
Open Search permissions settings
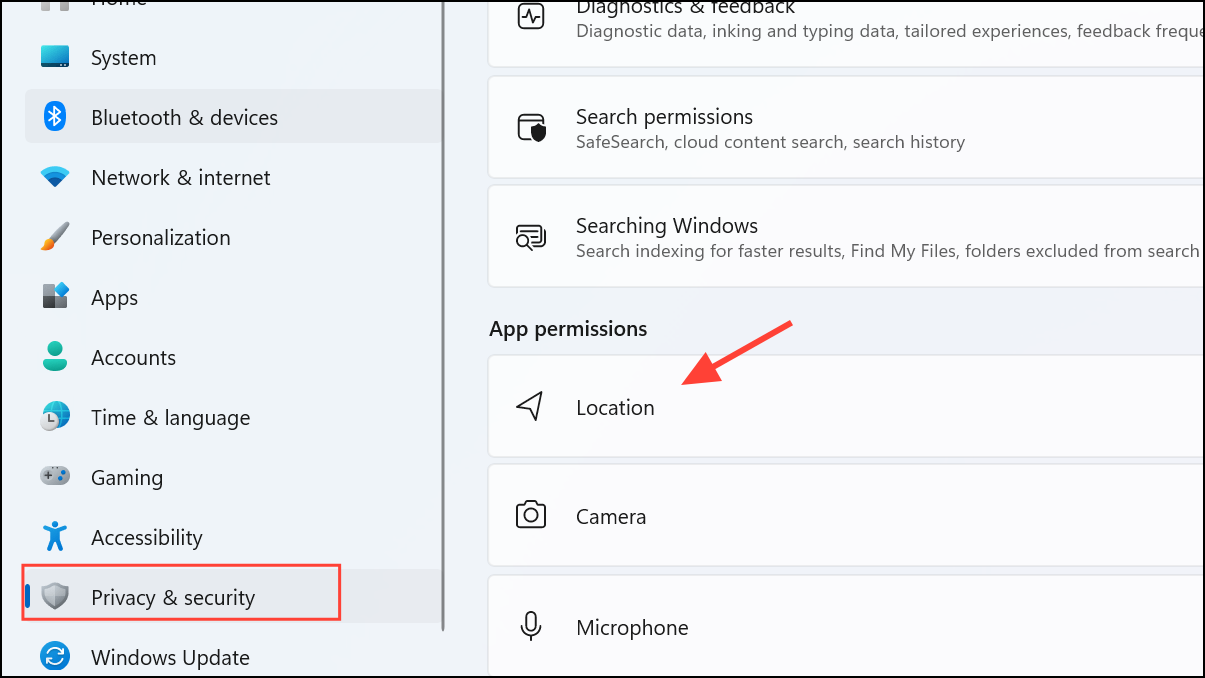click(846, 128)
